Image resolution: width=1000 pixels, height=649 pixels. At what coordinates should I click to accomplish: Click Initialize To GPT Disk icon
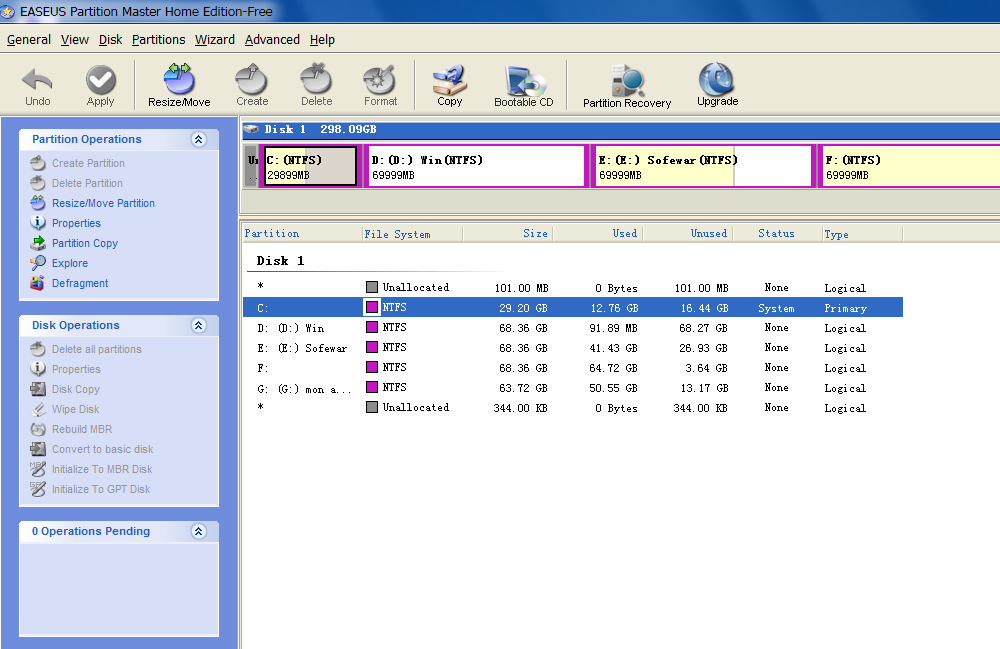(x=38, y=489)
